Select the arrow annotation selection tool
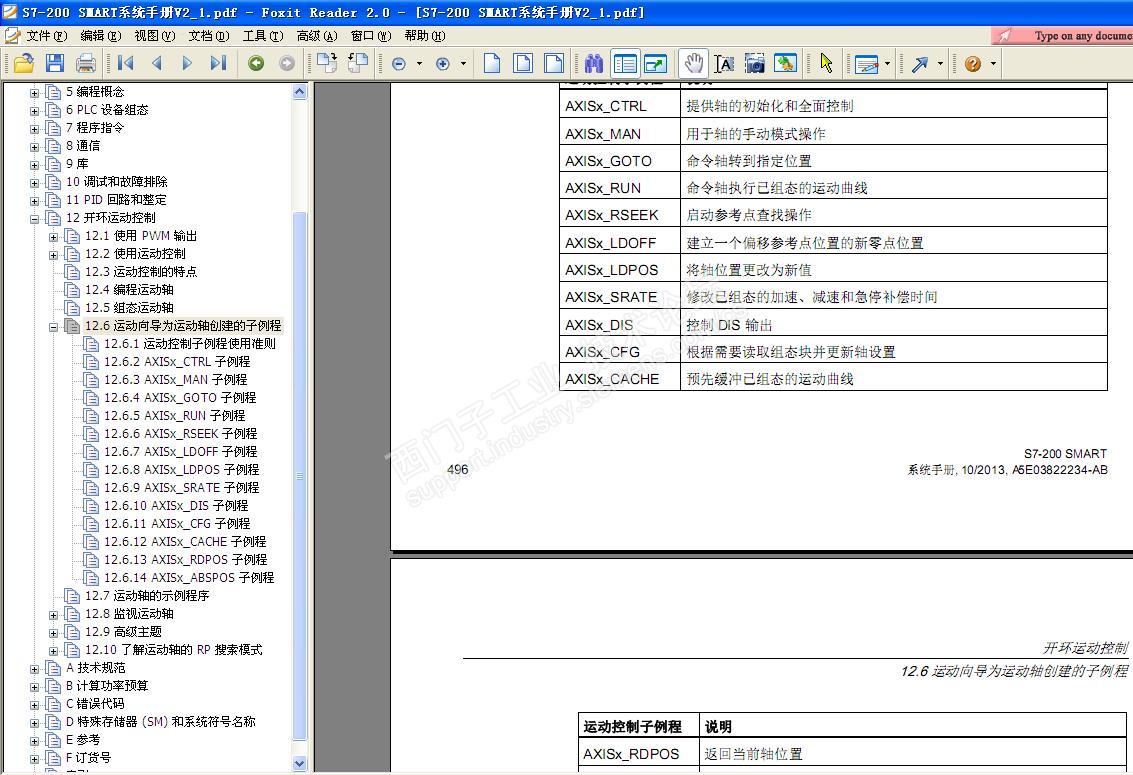The height and width of the screenshot is (775, 1133). 827,64
